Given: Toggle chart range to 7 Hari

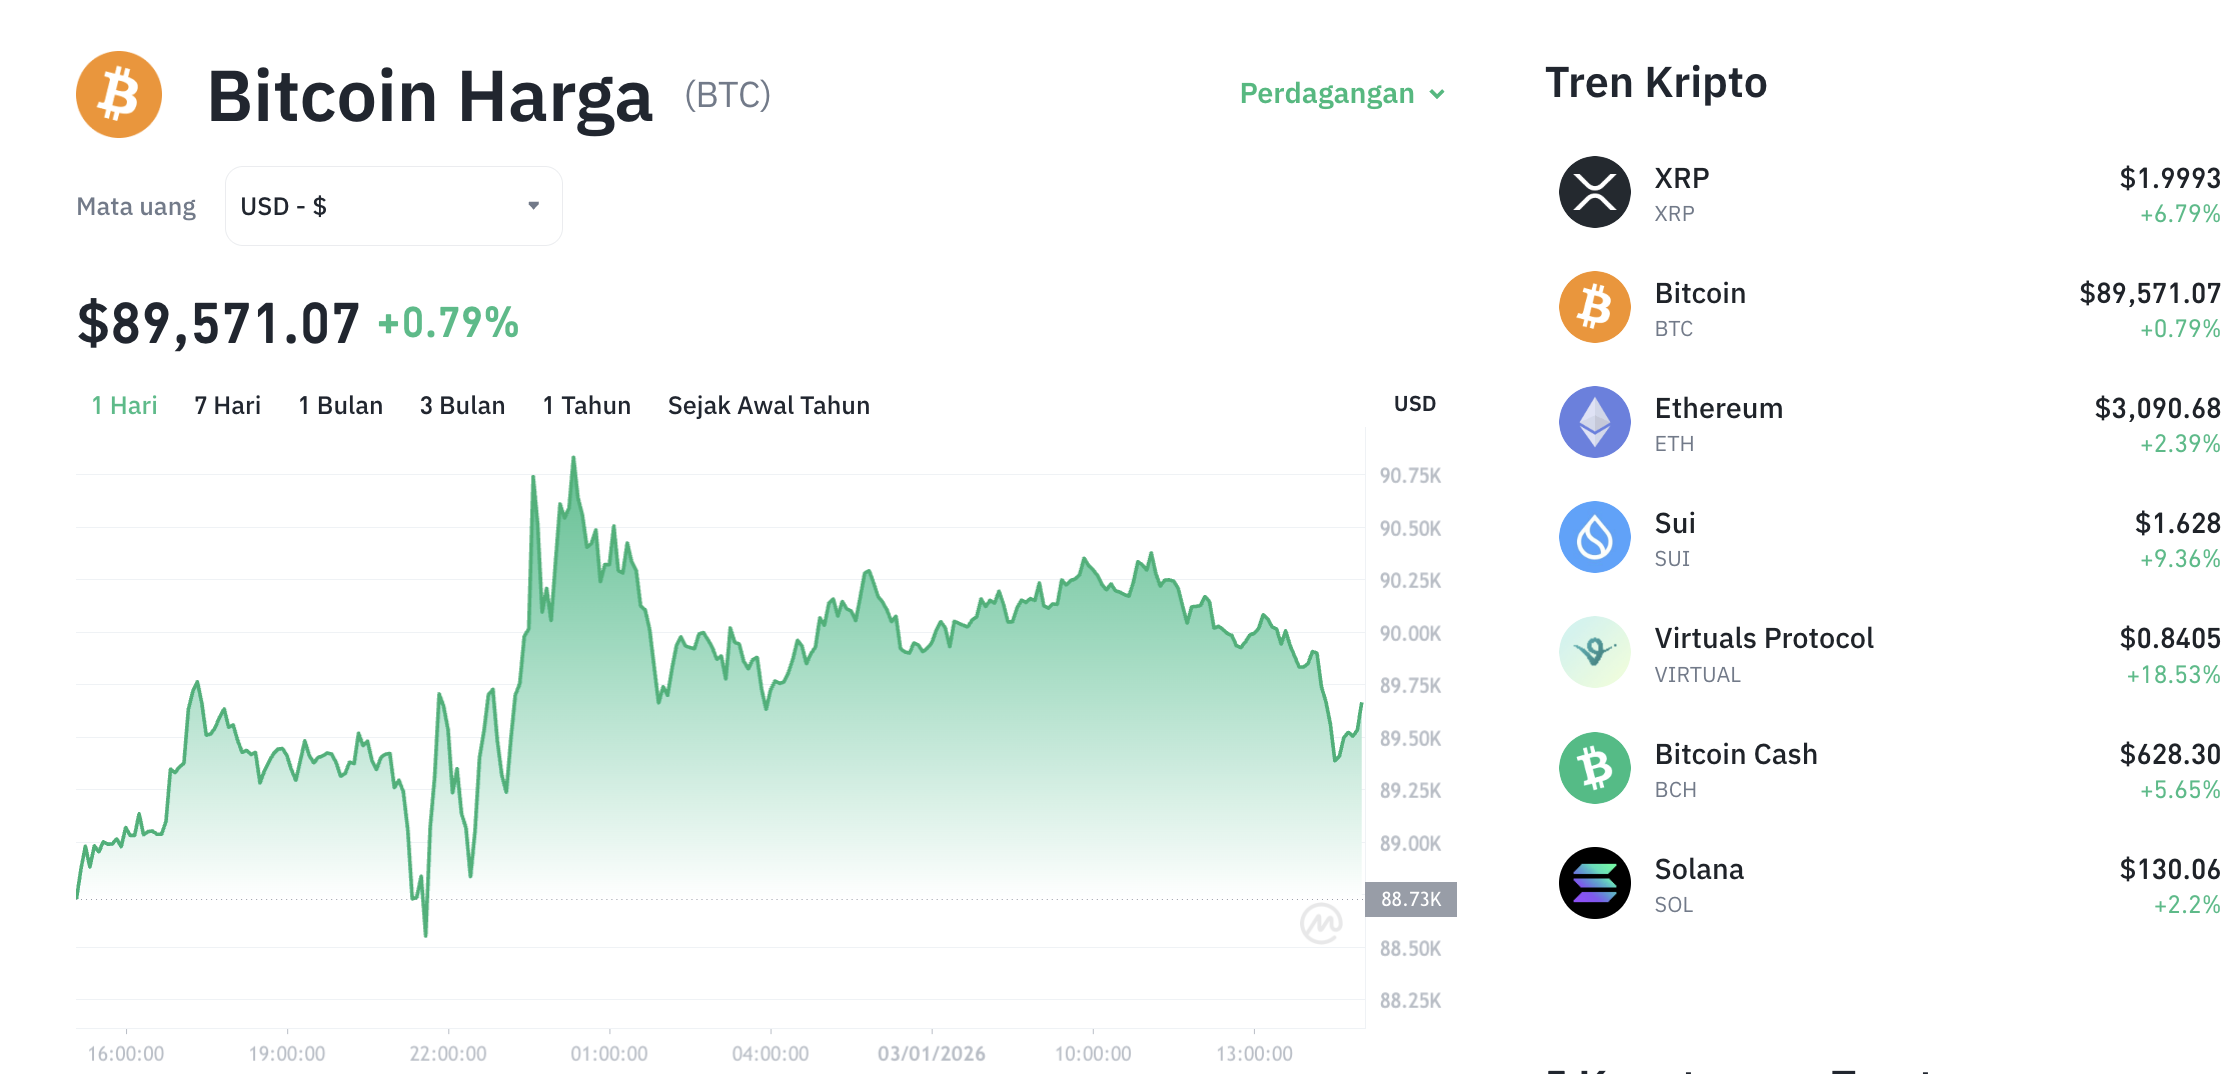Looking at the screenshot, I should (x=227, y=405).
